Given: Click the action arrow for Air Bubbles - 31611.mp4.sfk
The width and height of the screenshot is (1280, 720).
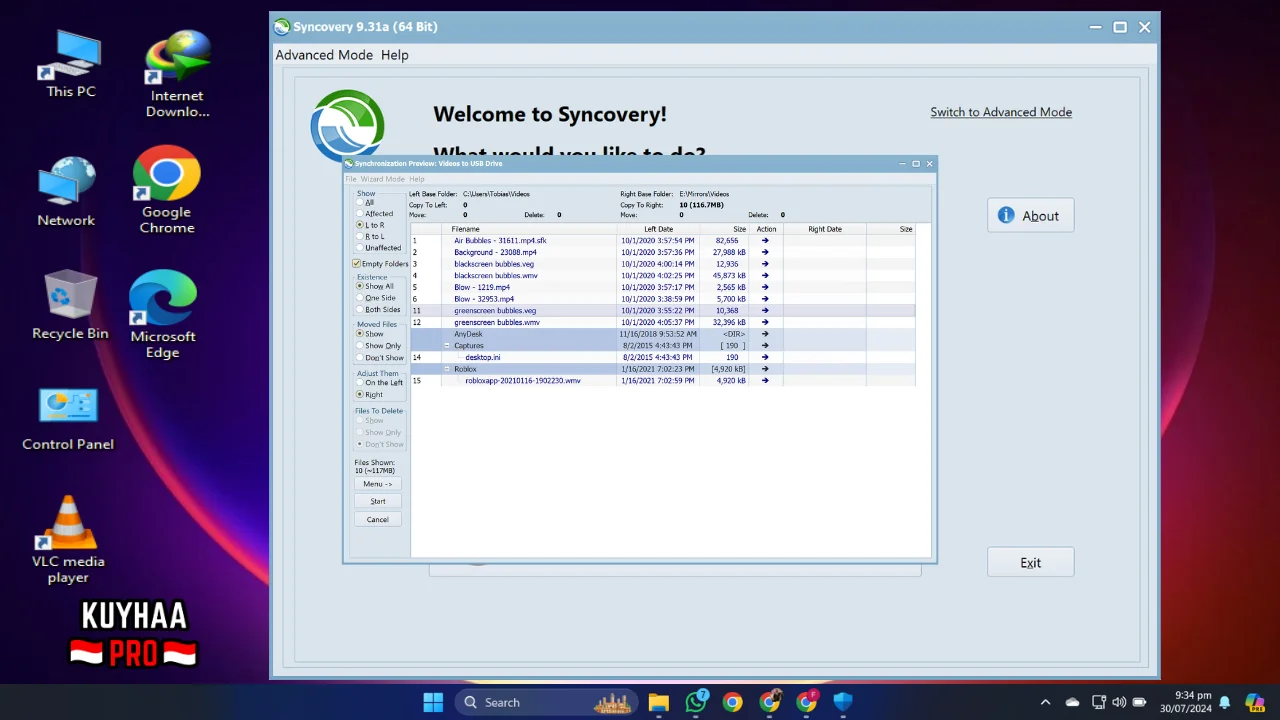Looking at the screenshot, I should click(765, 241).
